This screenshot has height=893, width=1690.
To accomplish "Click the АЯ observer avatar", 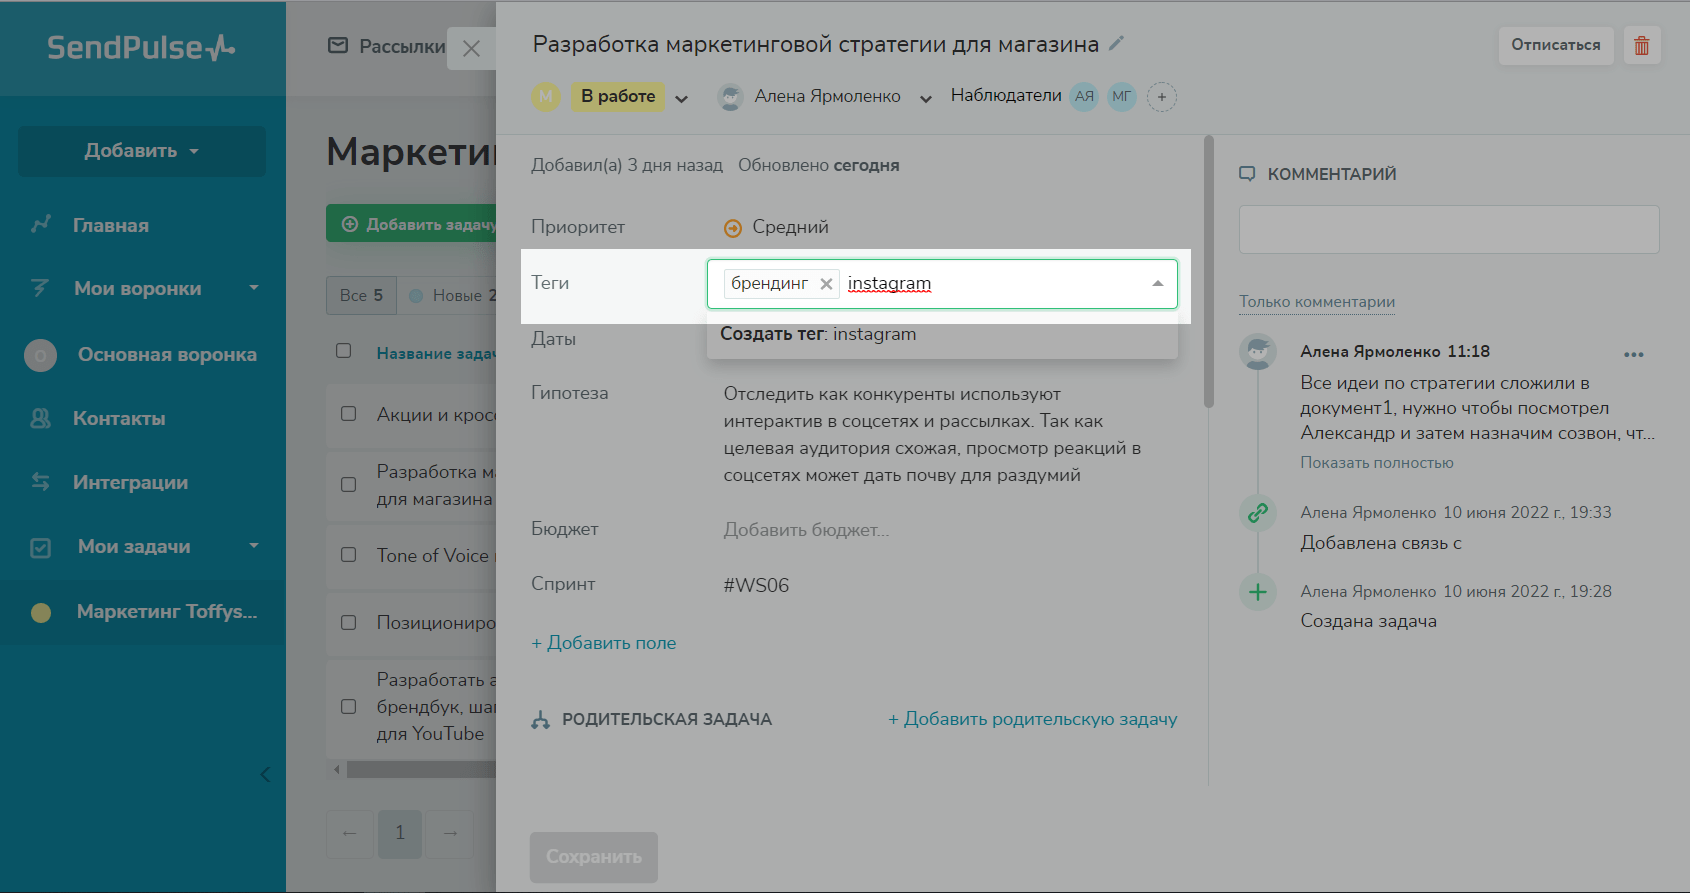I will [x=1084, y=97].
